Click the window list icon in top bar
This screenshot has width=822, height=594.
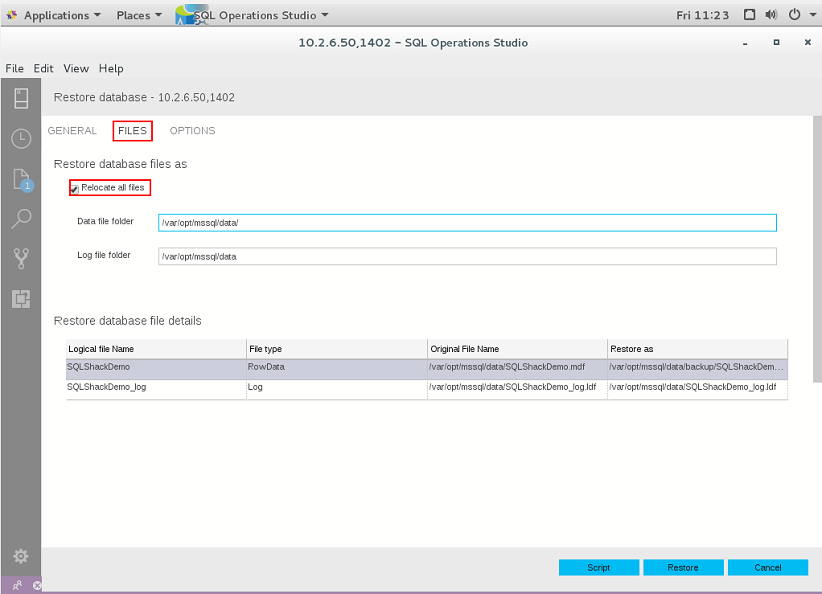(x=750, y=15)
